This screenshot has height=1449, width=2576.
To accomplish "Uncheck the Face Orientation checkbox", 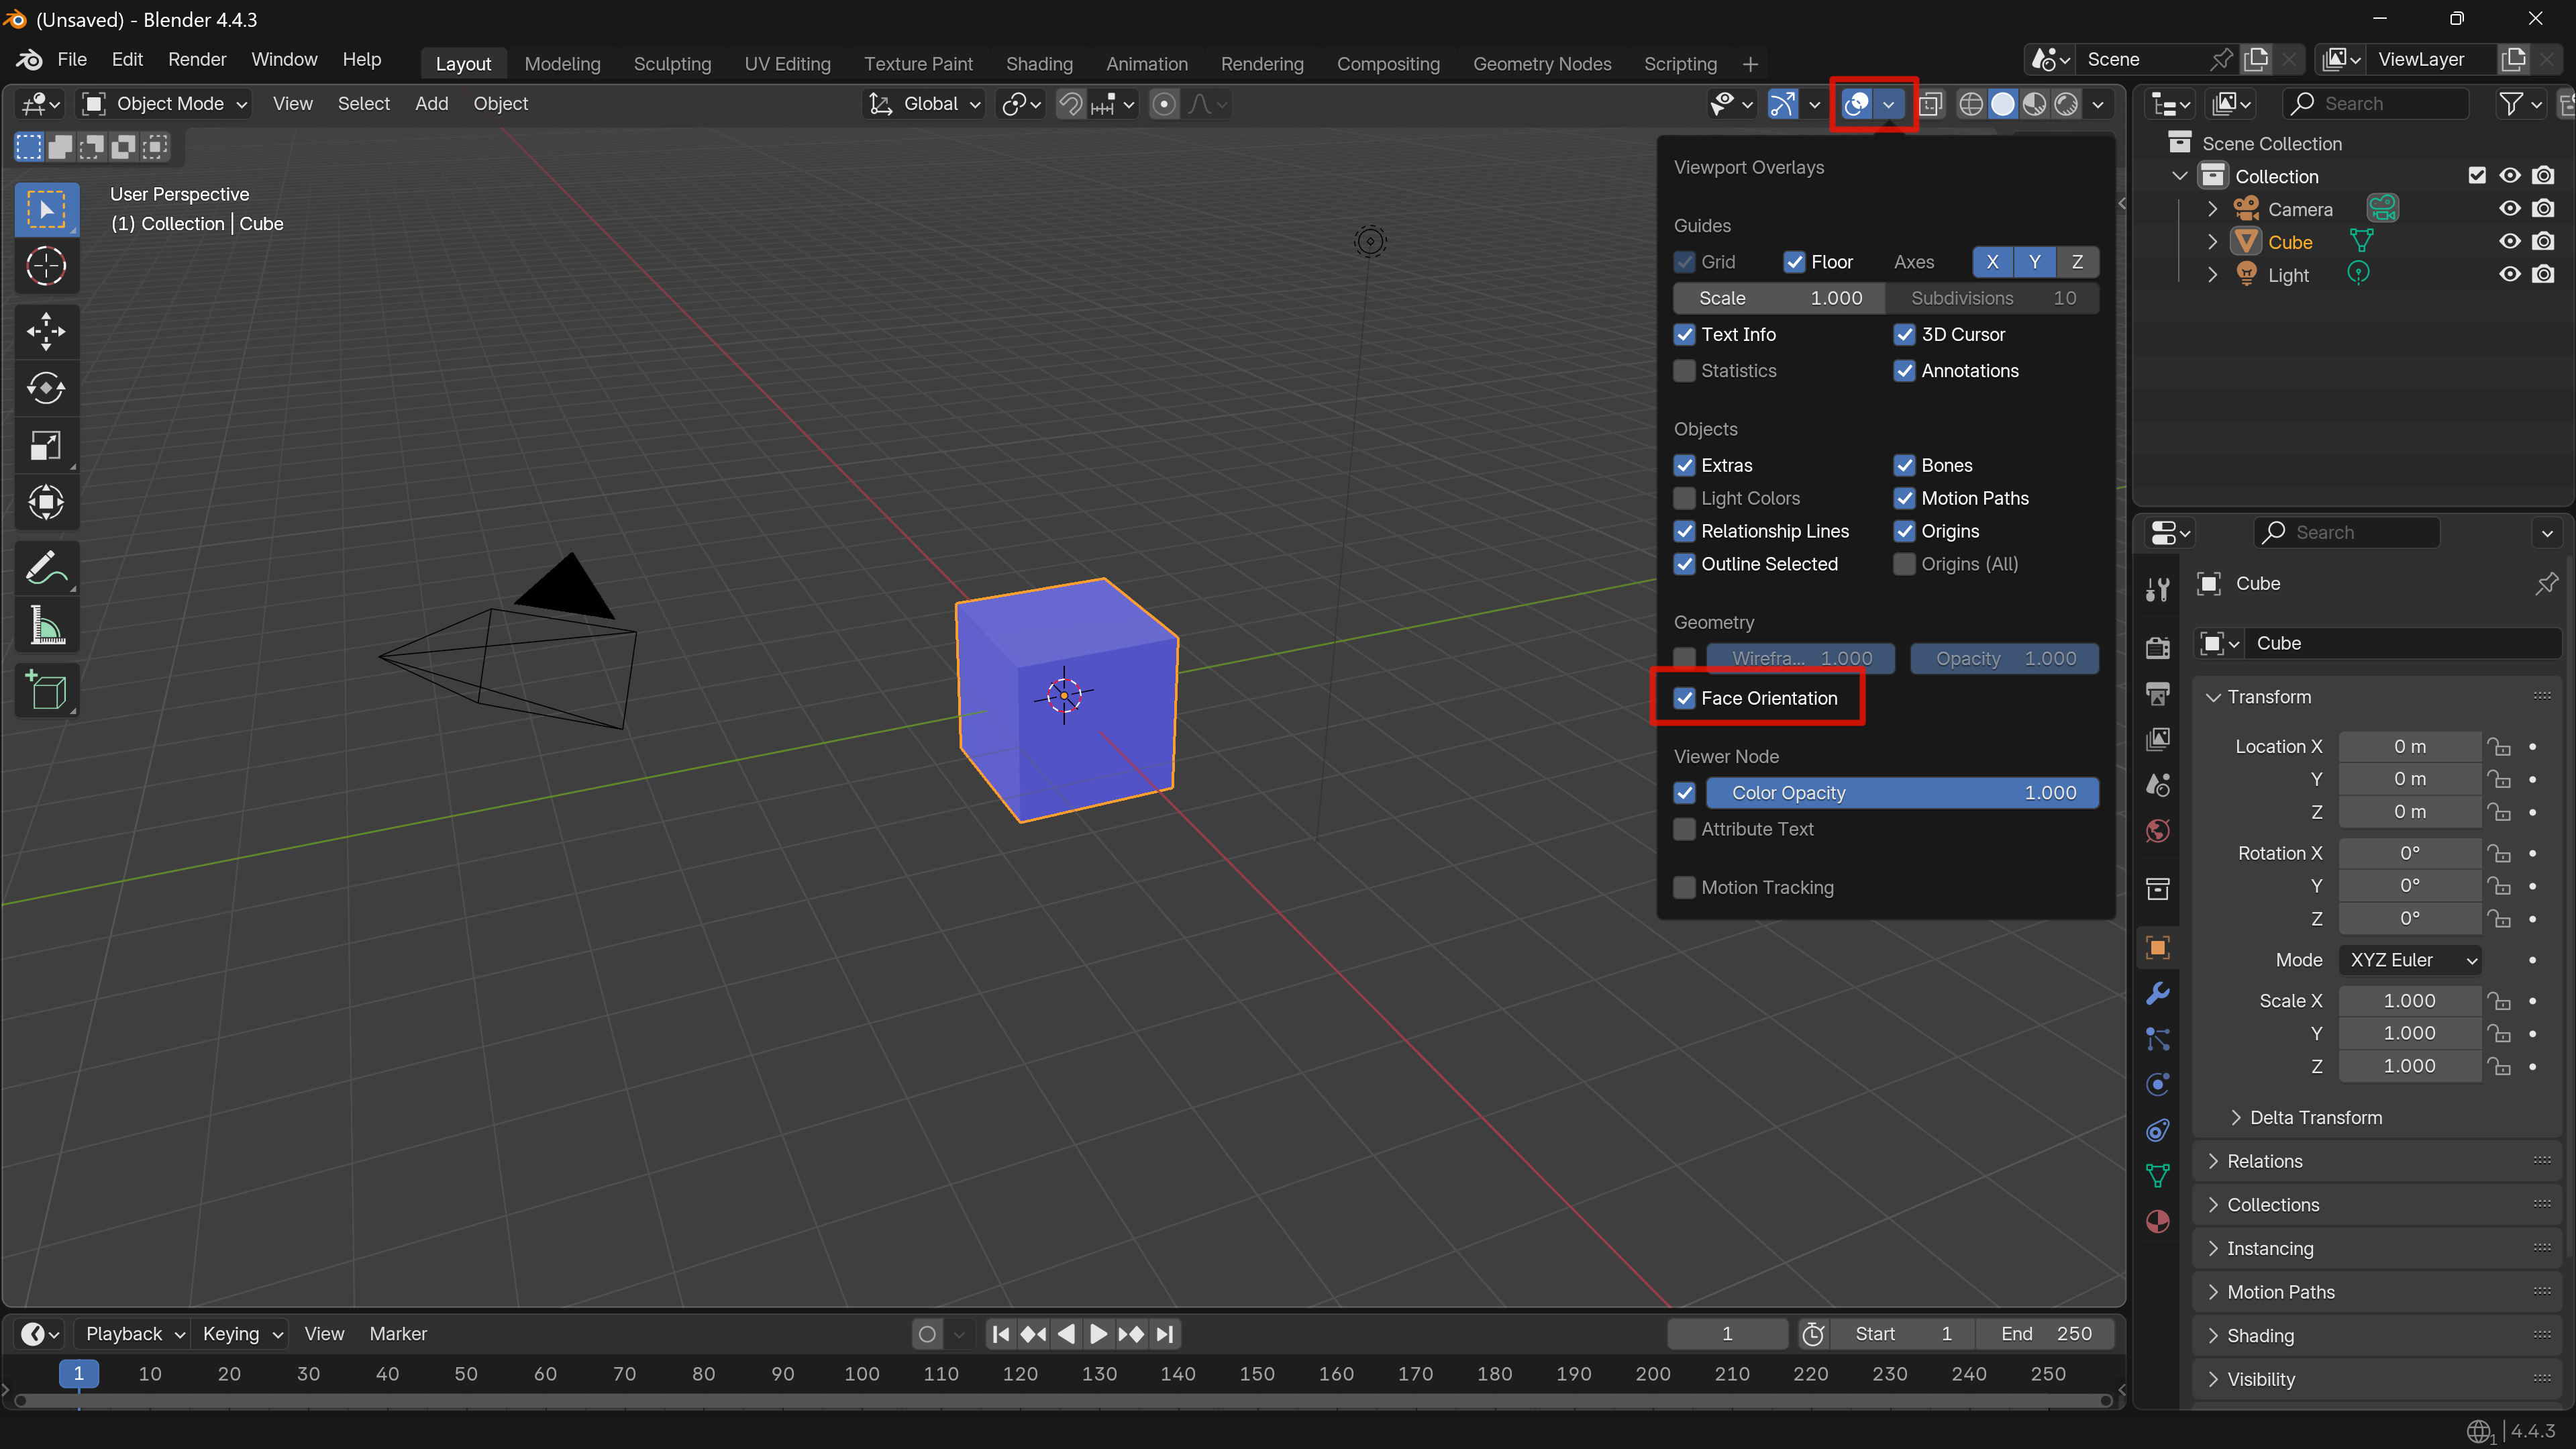I will (1685, 698).
